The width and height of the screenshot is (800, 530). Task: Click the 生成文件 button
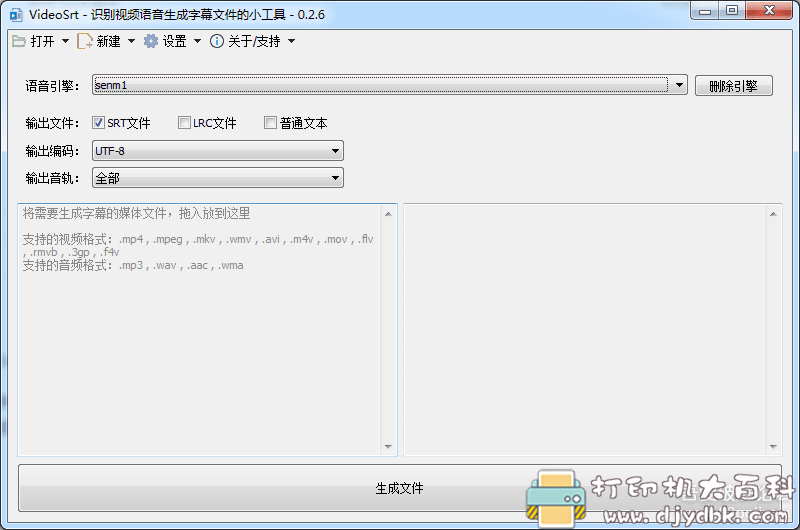pos(399,488)
